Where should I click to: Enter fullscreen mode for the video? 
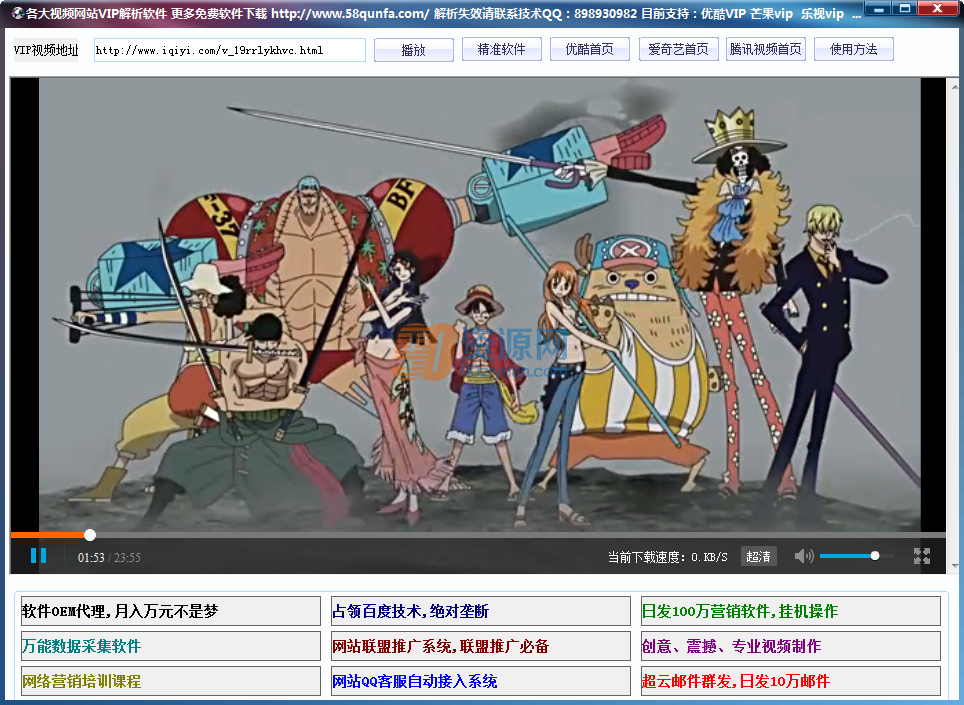[x=922, y=556]
